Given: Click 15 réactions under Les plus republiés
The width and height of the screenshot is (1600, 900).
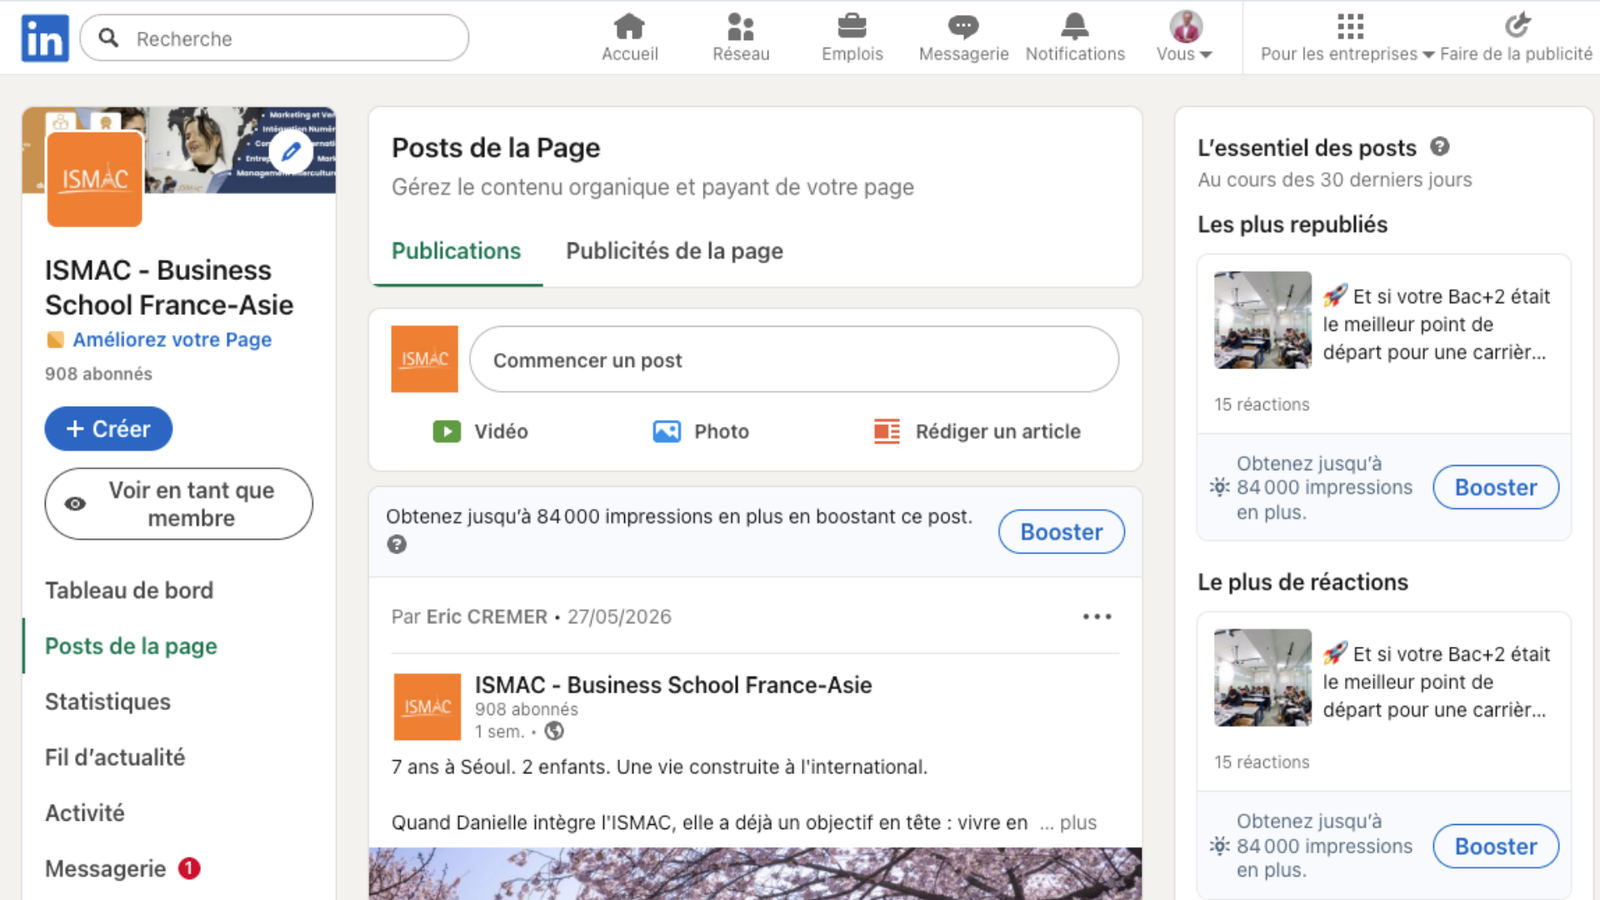Looking at the screenshot, I should [x=1262, y=404].
